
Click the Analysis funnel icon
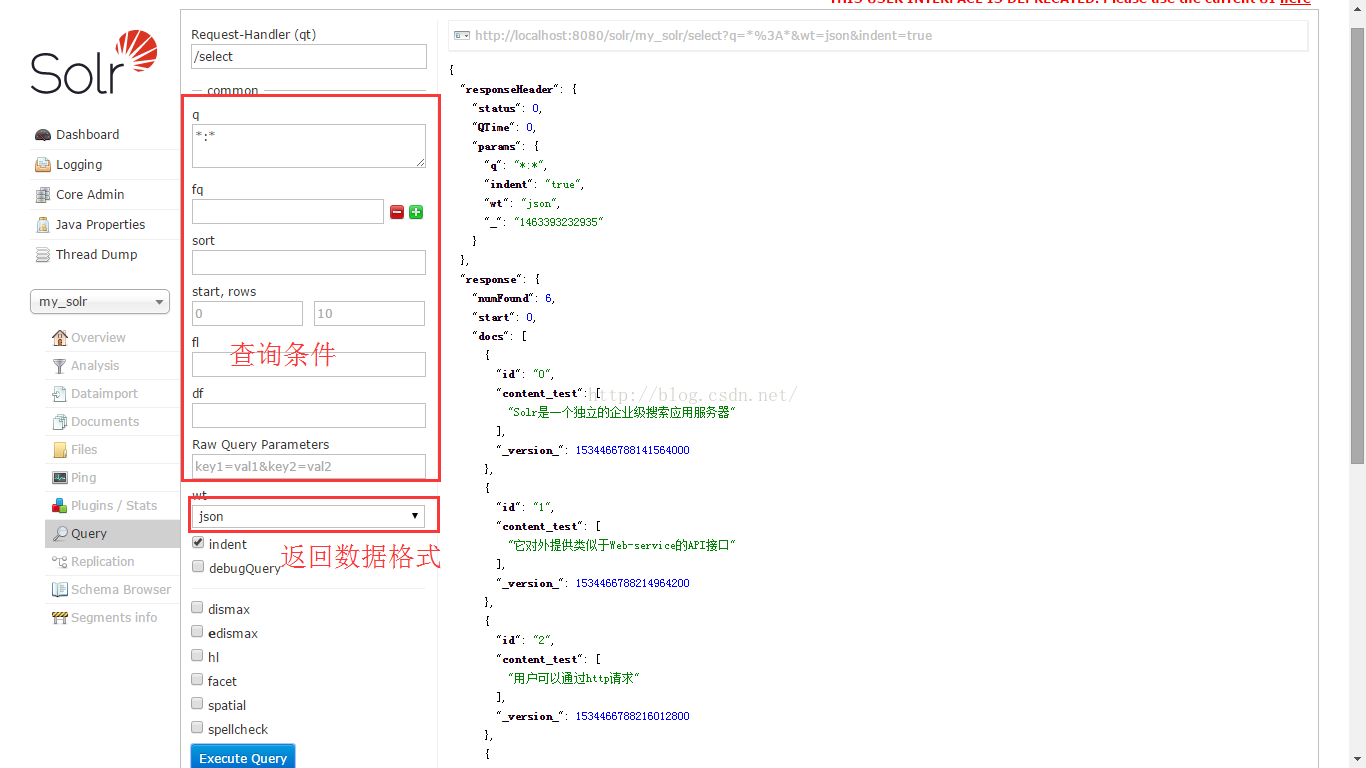tap(60, 366)
